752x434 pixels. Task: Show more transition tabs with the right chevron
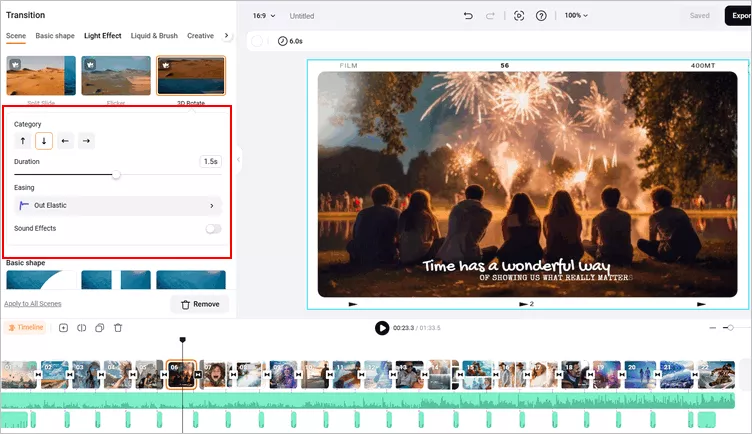[x=226, y=35]
